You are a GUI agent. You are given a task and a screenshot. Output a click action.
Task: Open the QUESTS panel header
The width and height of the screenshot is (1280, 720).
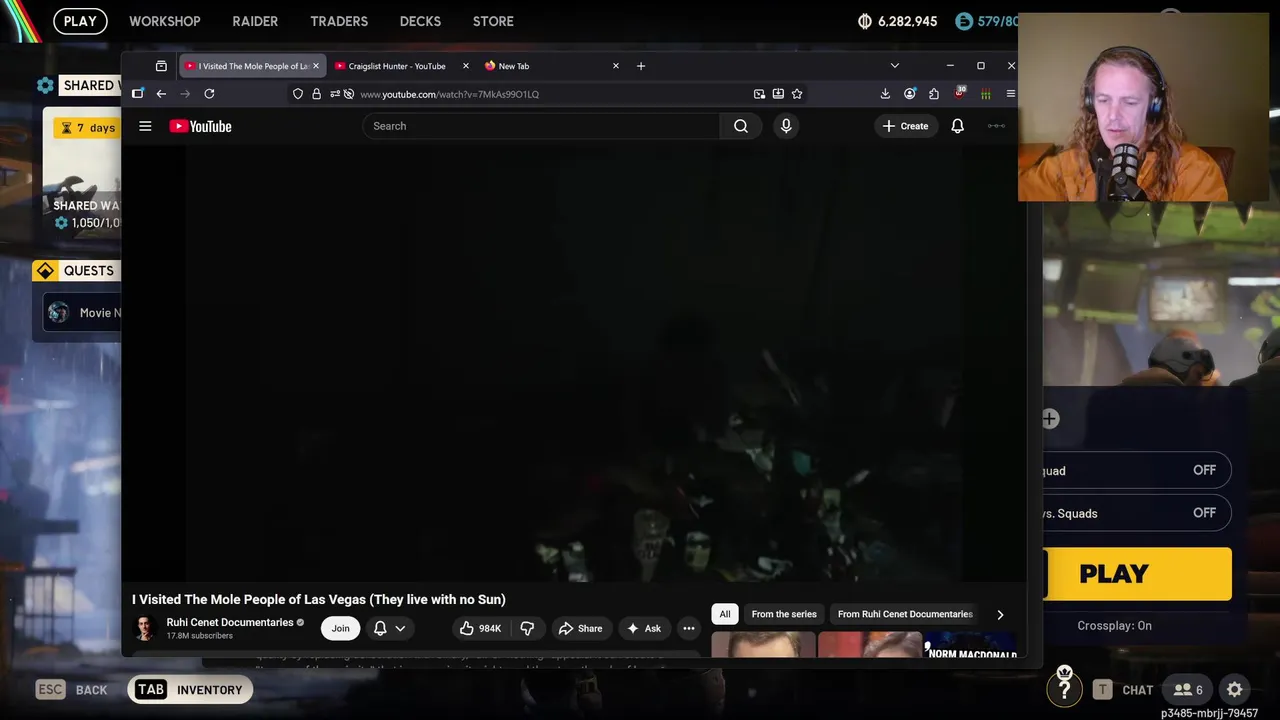[x=77, y=270]
